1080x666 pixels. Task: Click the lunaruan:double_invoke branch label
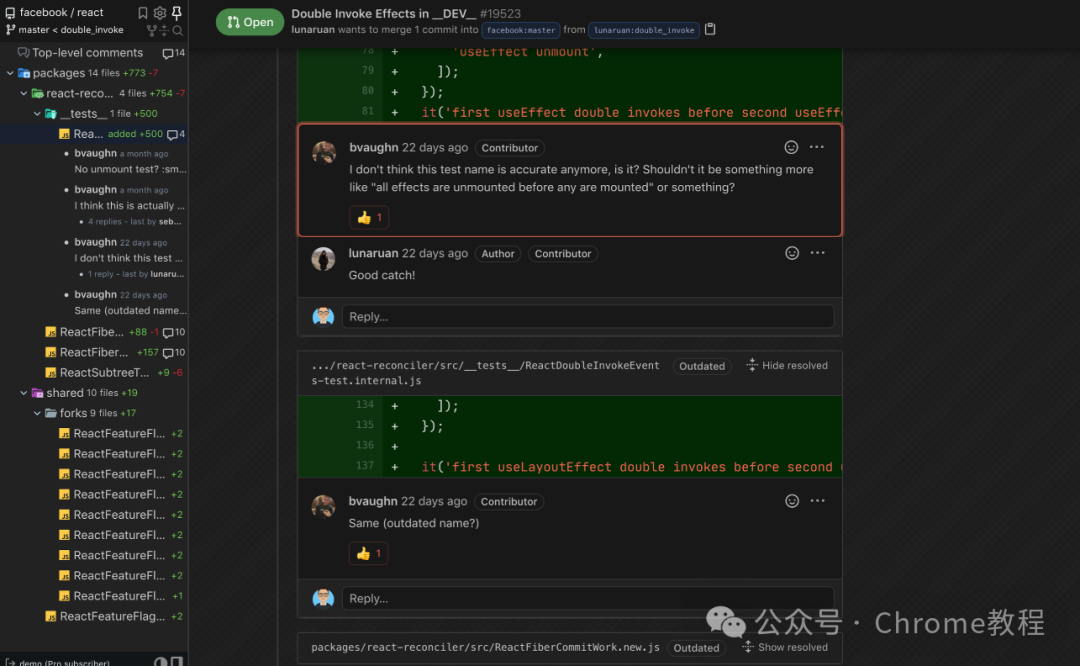click(x=644, y=30)
